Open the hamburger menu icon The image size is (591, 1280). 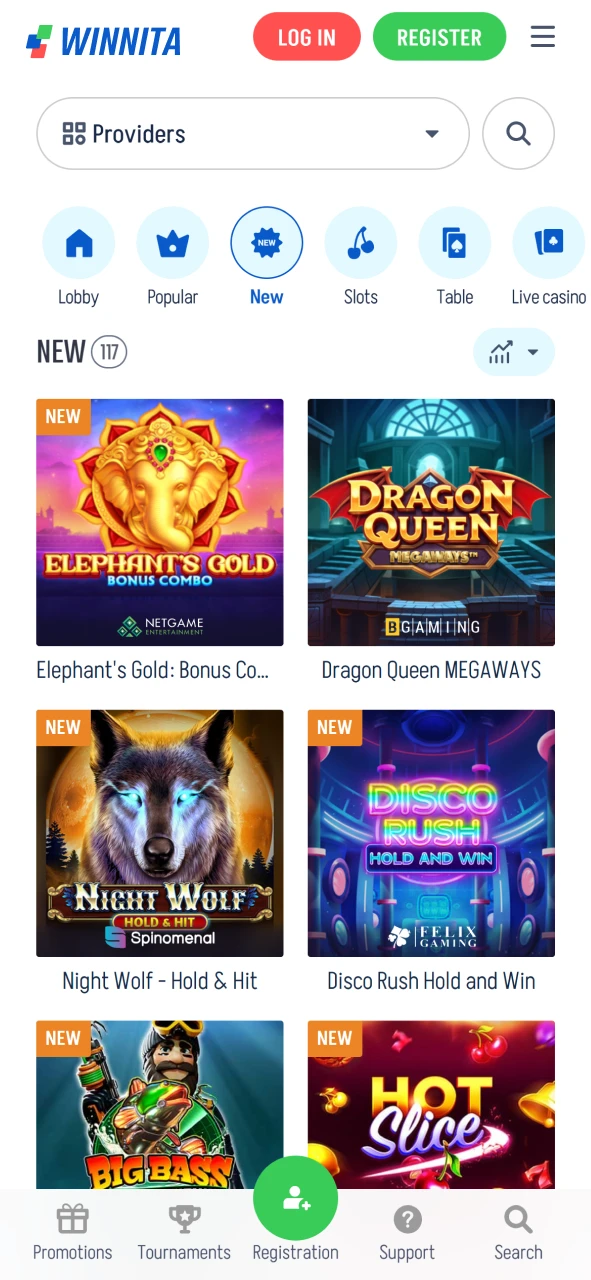click(542, 37)
